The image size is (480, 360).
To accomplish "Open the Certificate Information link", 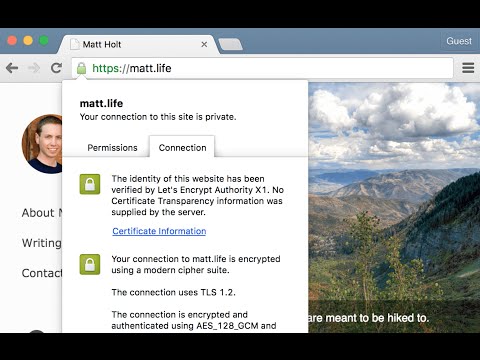I will point(159,231).
